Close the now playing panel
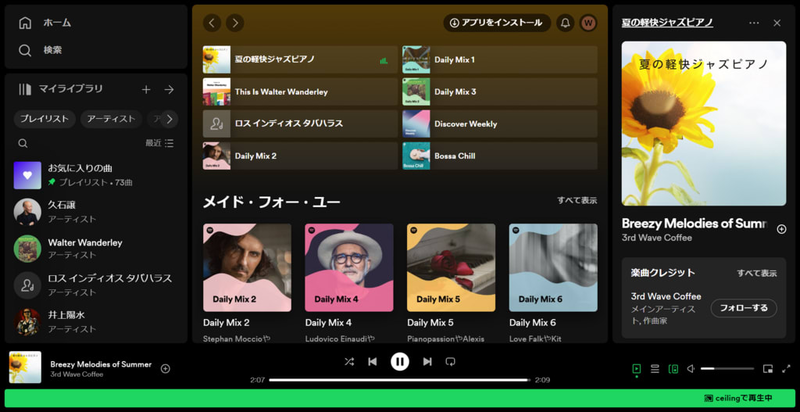 coord(777,23)
